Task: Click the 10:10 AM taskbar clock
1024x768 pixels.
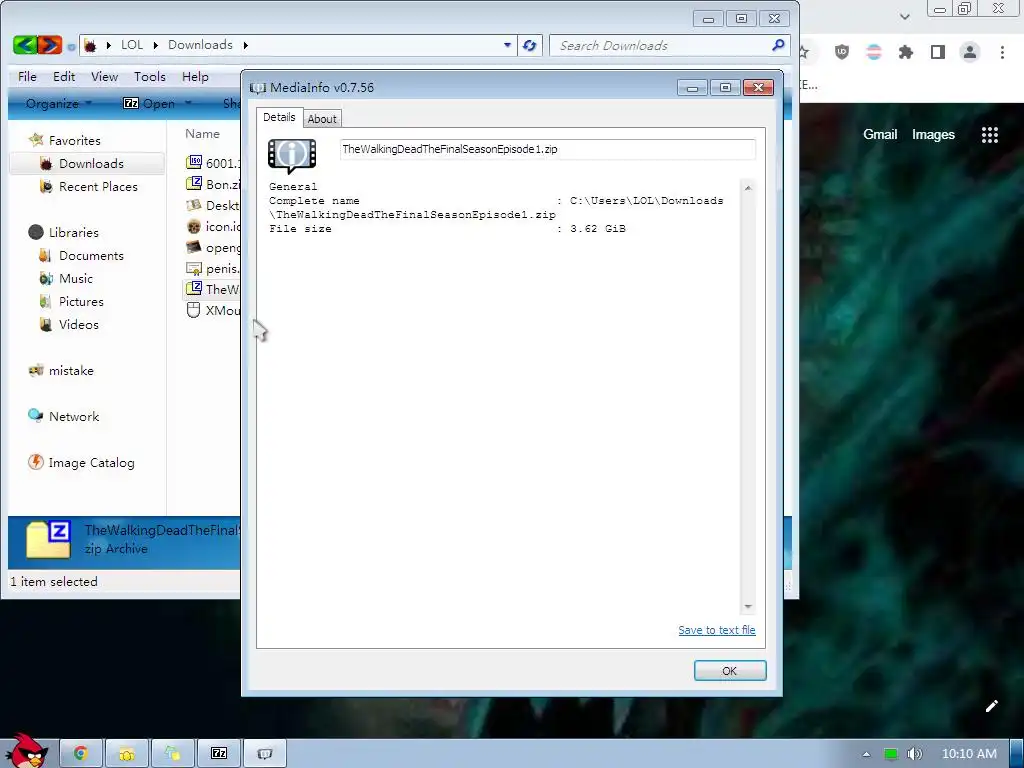Action: [969, 754]
